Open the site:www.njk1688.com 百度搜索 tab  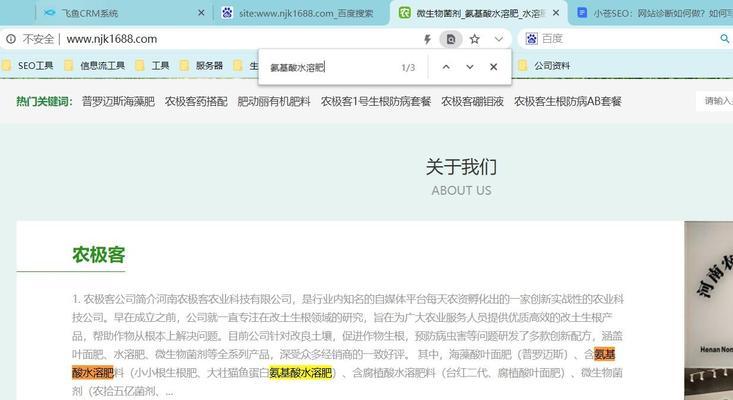[302, 13]
